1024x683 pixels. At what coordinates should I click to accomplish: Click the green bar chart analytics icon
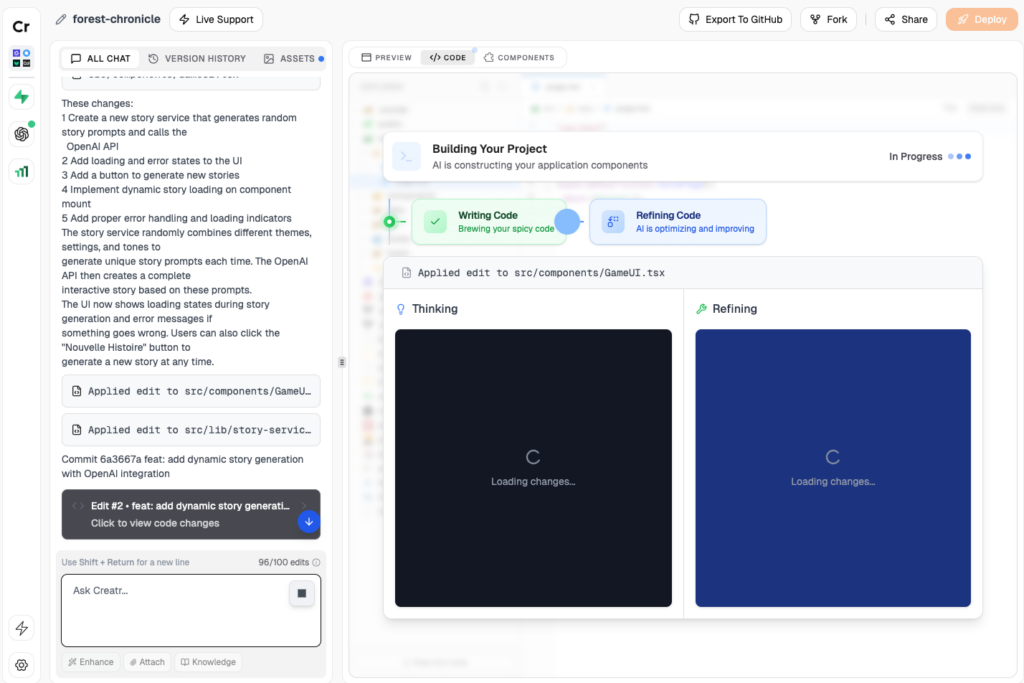[x=21, y=172]
